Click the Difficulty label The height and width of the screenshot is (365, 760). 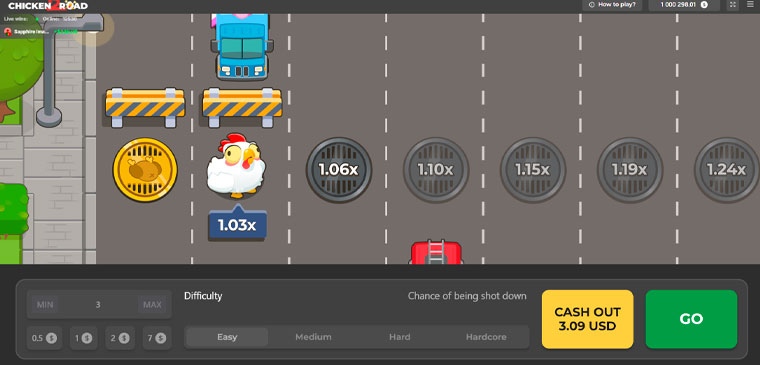point(203,296)
